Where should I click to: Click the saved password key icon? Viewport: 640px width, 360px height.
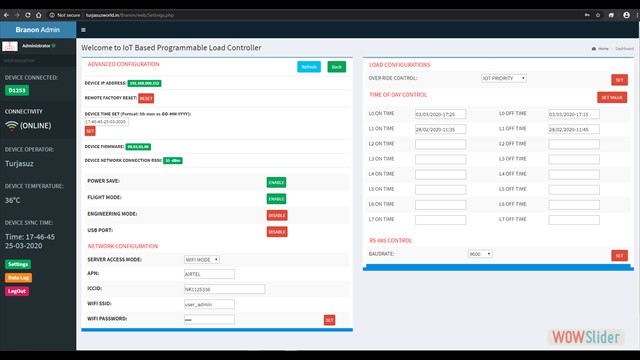tap(587, 15)
